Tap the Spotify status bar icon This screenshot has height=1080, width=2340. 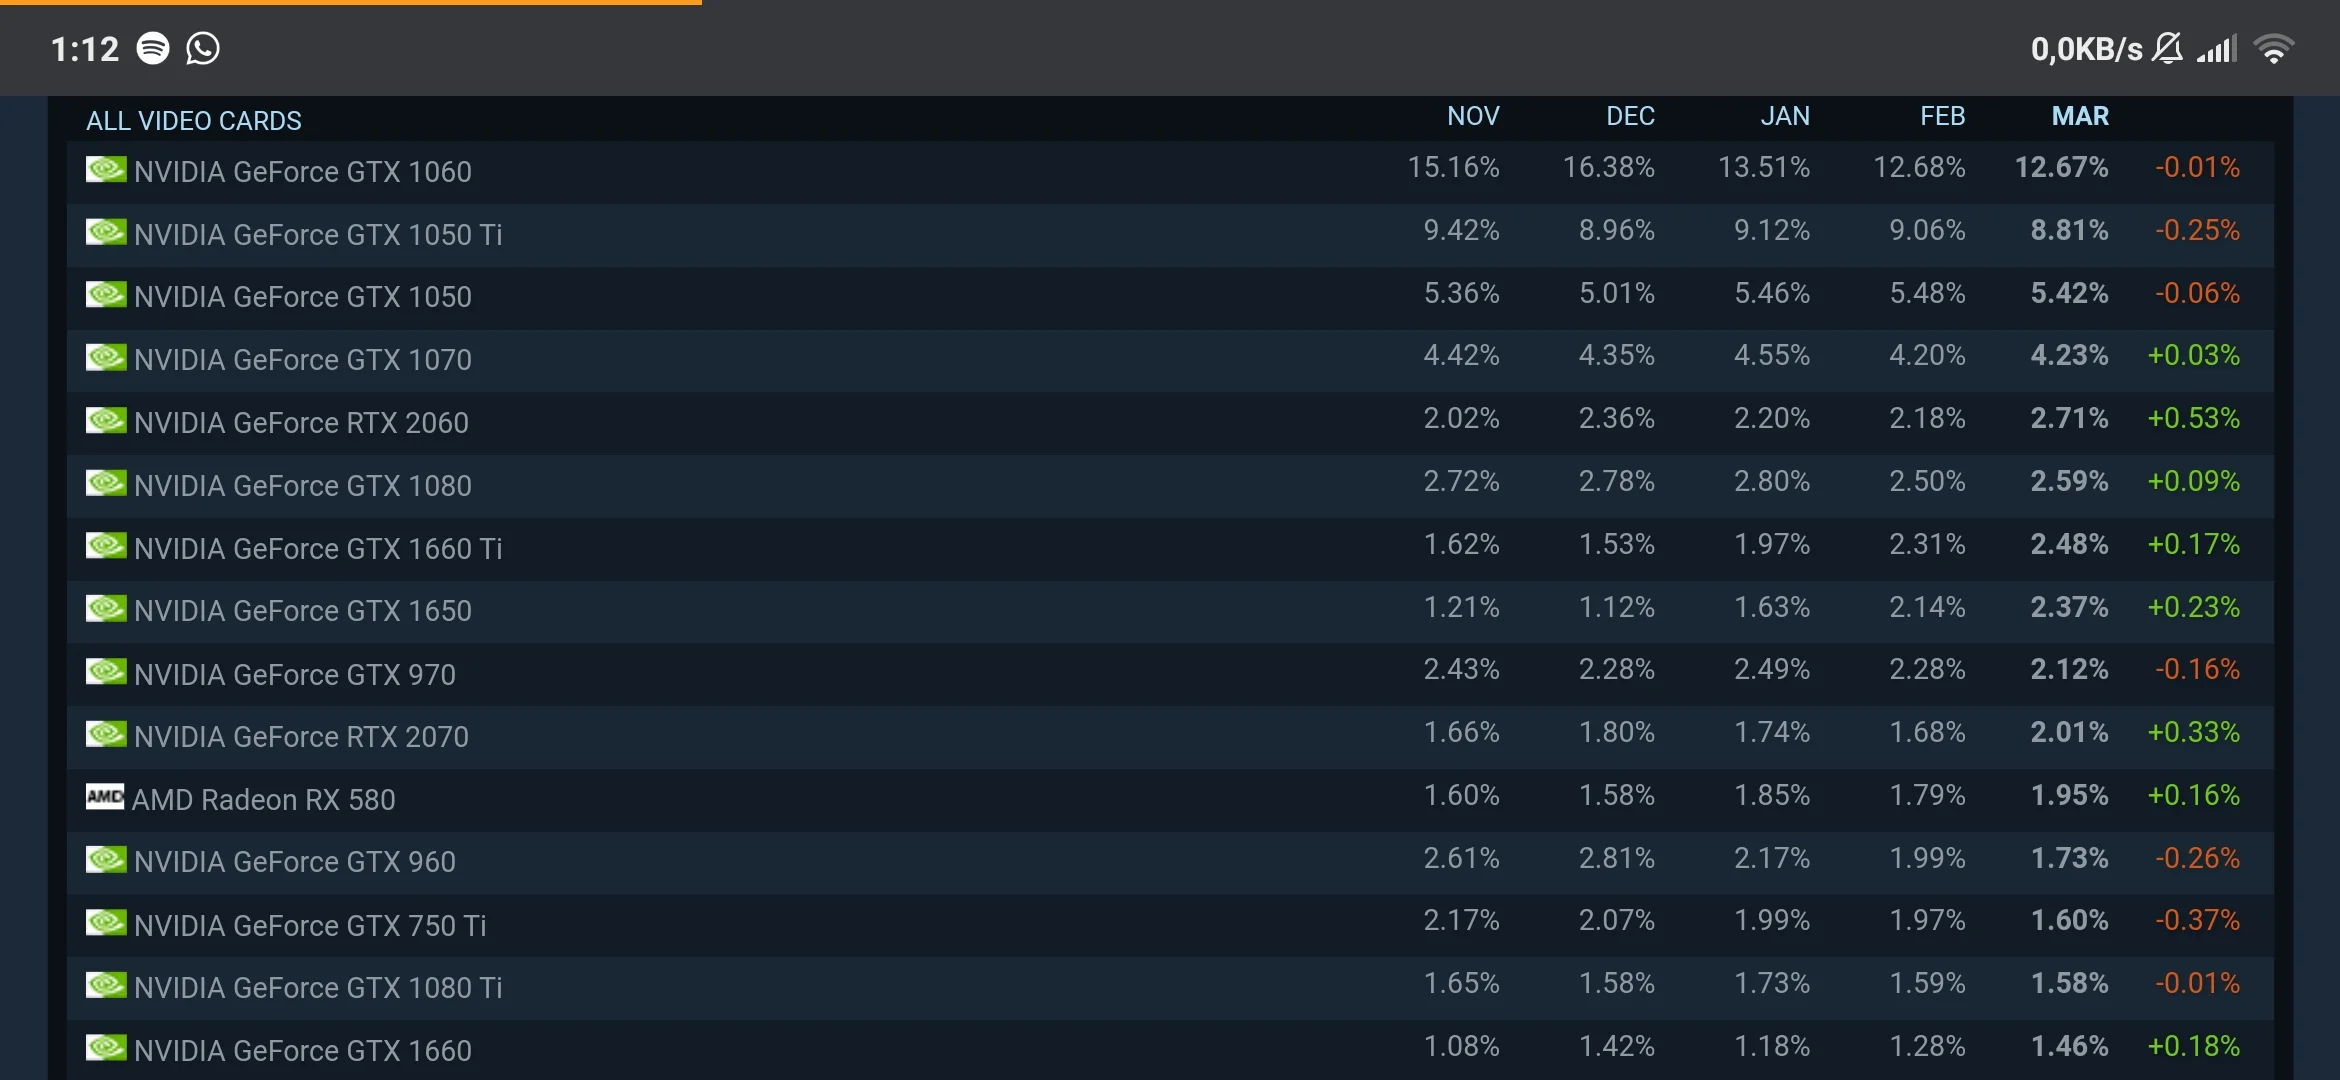(153, 48)
